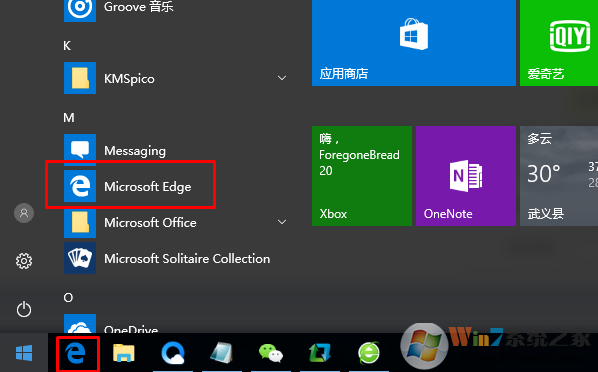This screenshot has width=598, height=372.
Task: Open File Explorer from the taskbar
Action: point(124,353)
